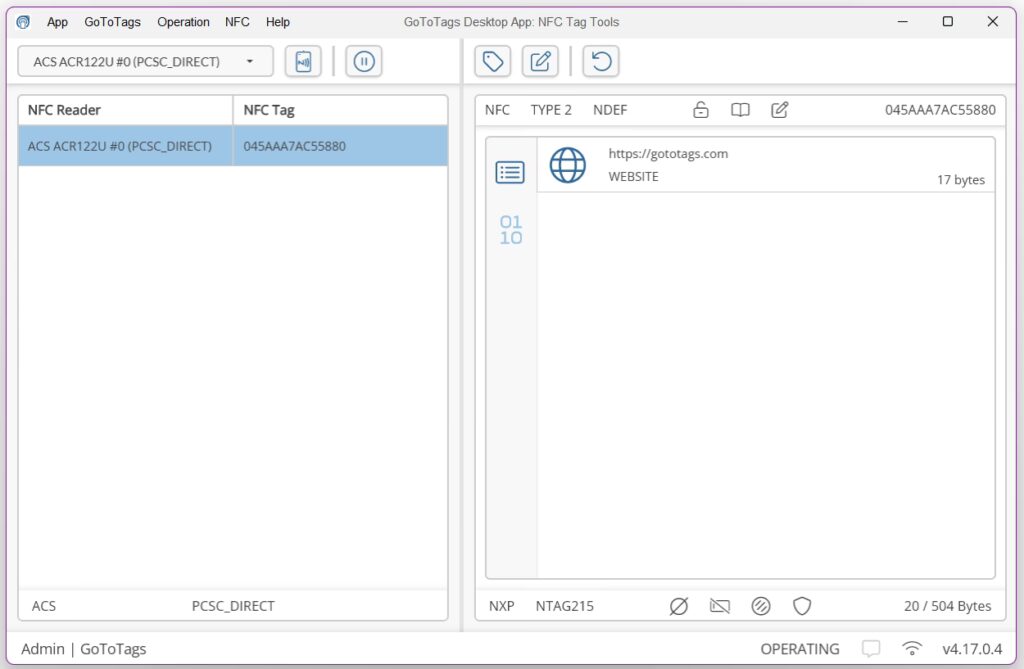
Task: Select the ACS ACR122U reader table row
Action: tap(232, 146)
